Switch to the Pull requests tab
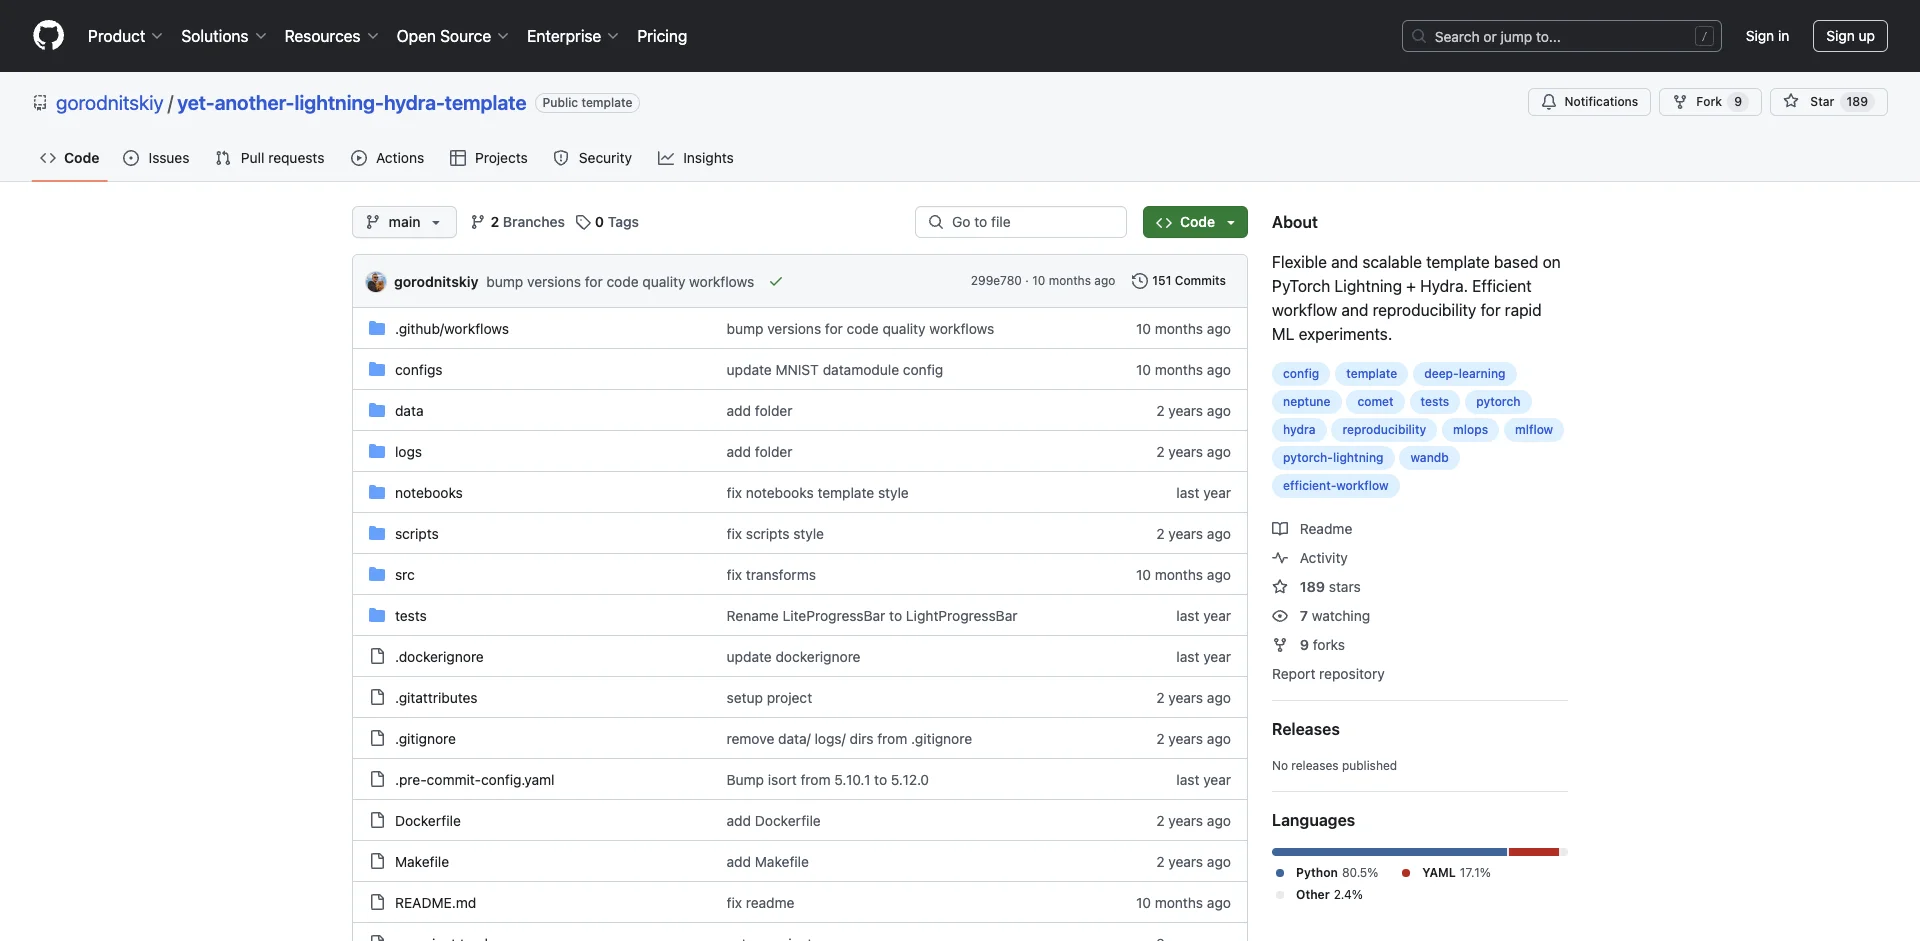The width and height of the screenshot is (1920, 941). click(270, 158)
